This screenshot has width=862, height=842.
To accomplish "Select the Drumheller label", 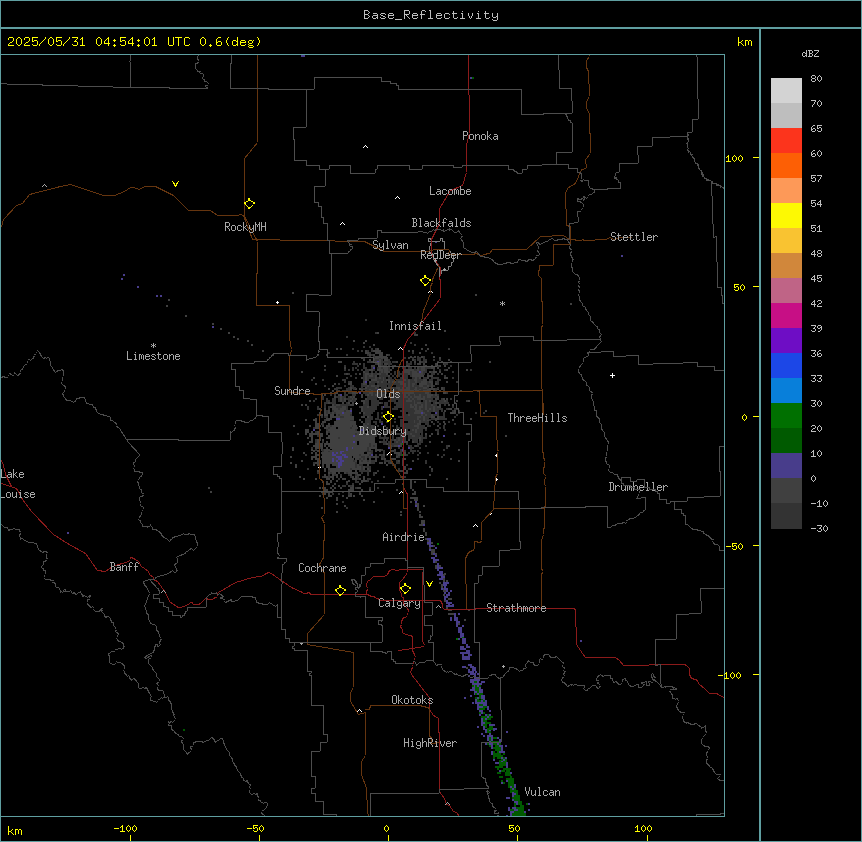I will click(638, 487).
